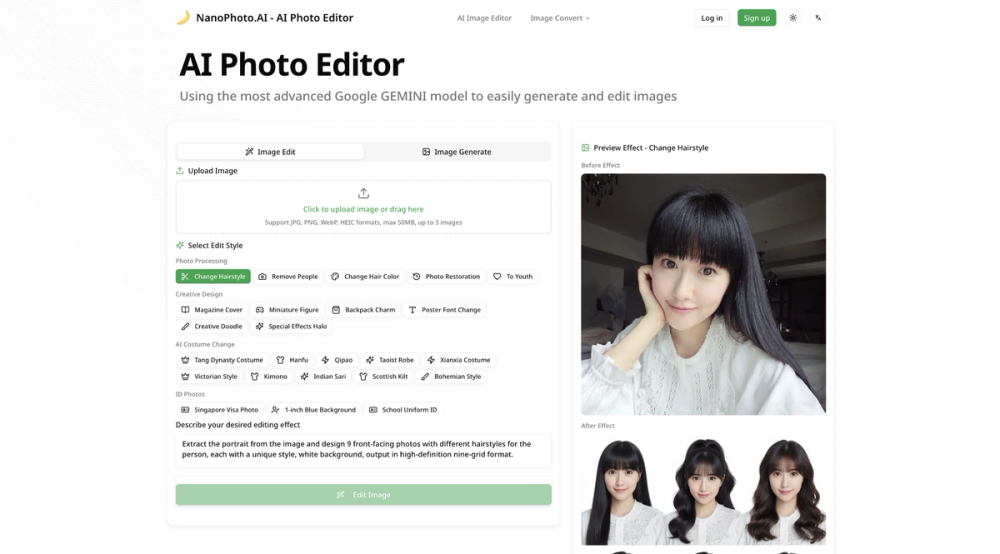1000x554 pixels.
Task: Click 'Click to upload image or drag here'
Action: pyautogui.click(x=364, y=209)
